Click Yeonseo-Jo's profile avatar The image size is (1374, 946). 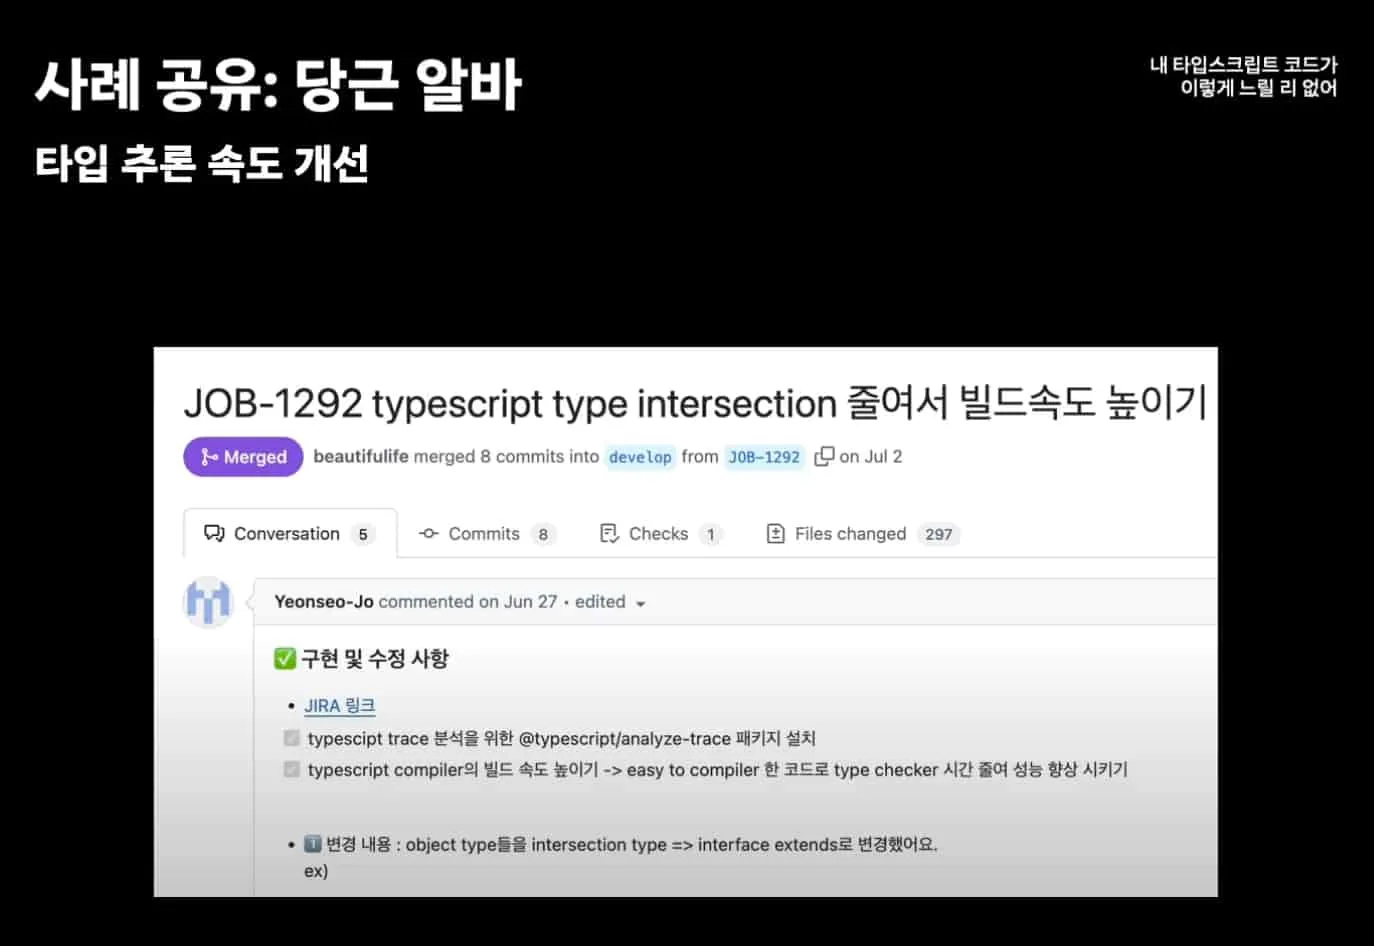pos(207,601)
